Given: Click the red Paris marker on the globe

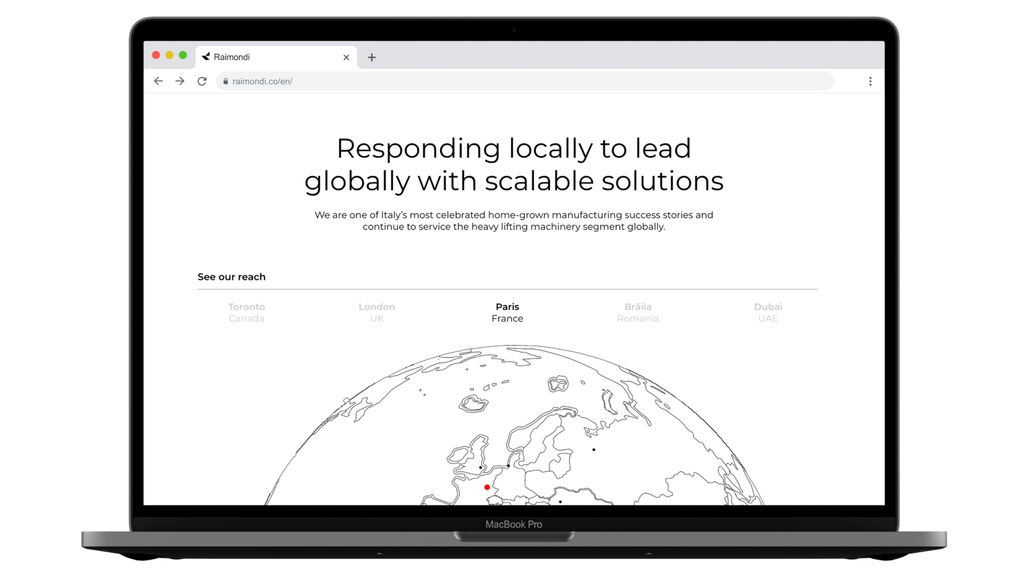Looking at the screenshot, I should [x=487, y=488].
